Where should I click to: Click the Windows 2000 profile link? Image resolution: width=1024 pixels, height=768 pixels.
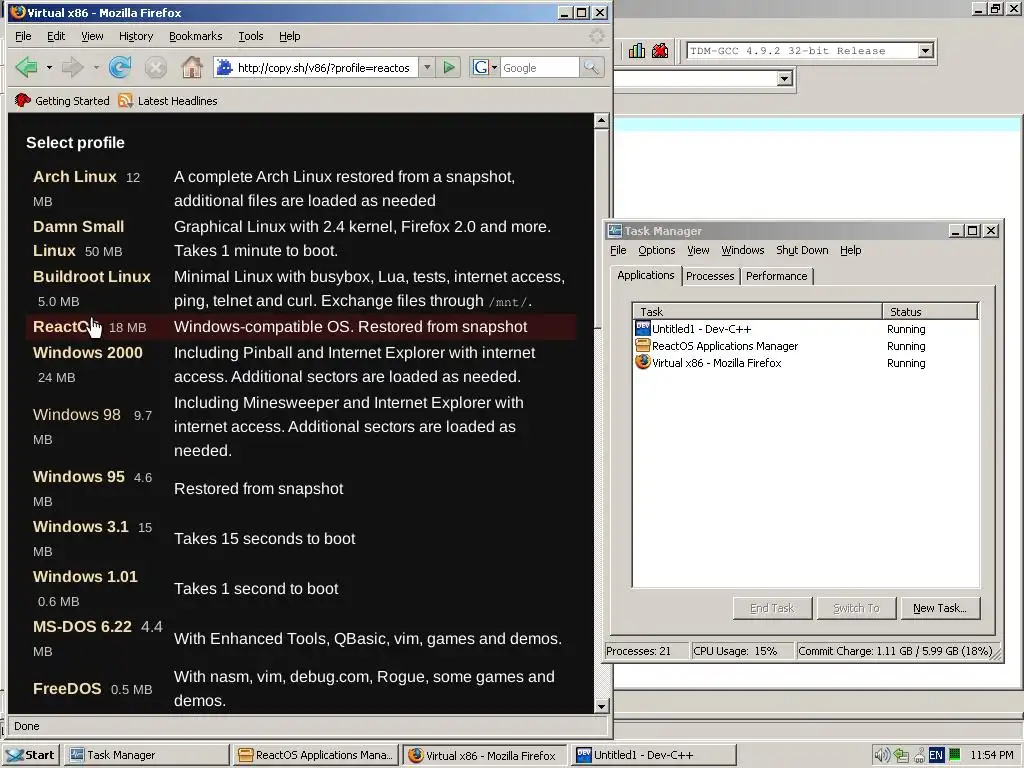pyautogui.click(x=88, y=353)
